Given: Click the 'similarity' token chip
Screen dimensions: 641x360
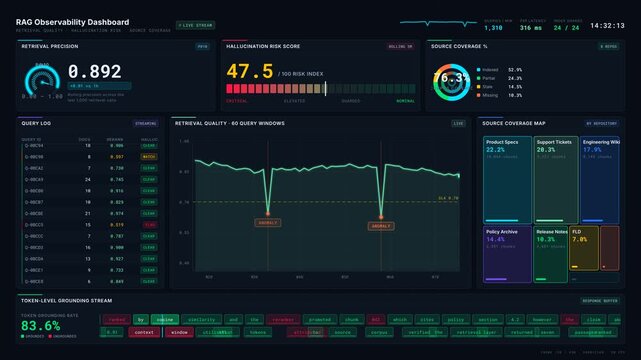Looking at the screenshot, I should 202,320.
